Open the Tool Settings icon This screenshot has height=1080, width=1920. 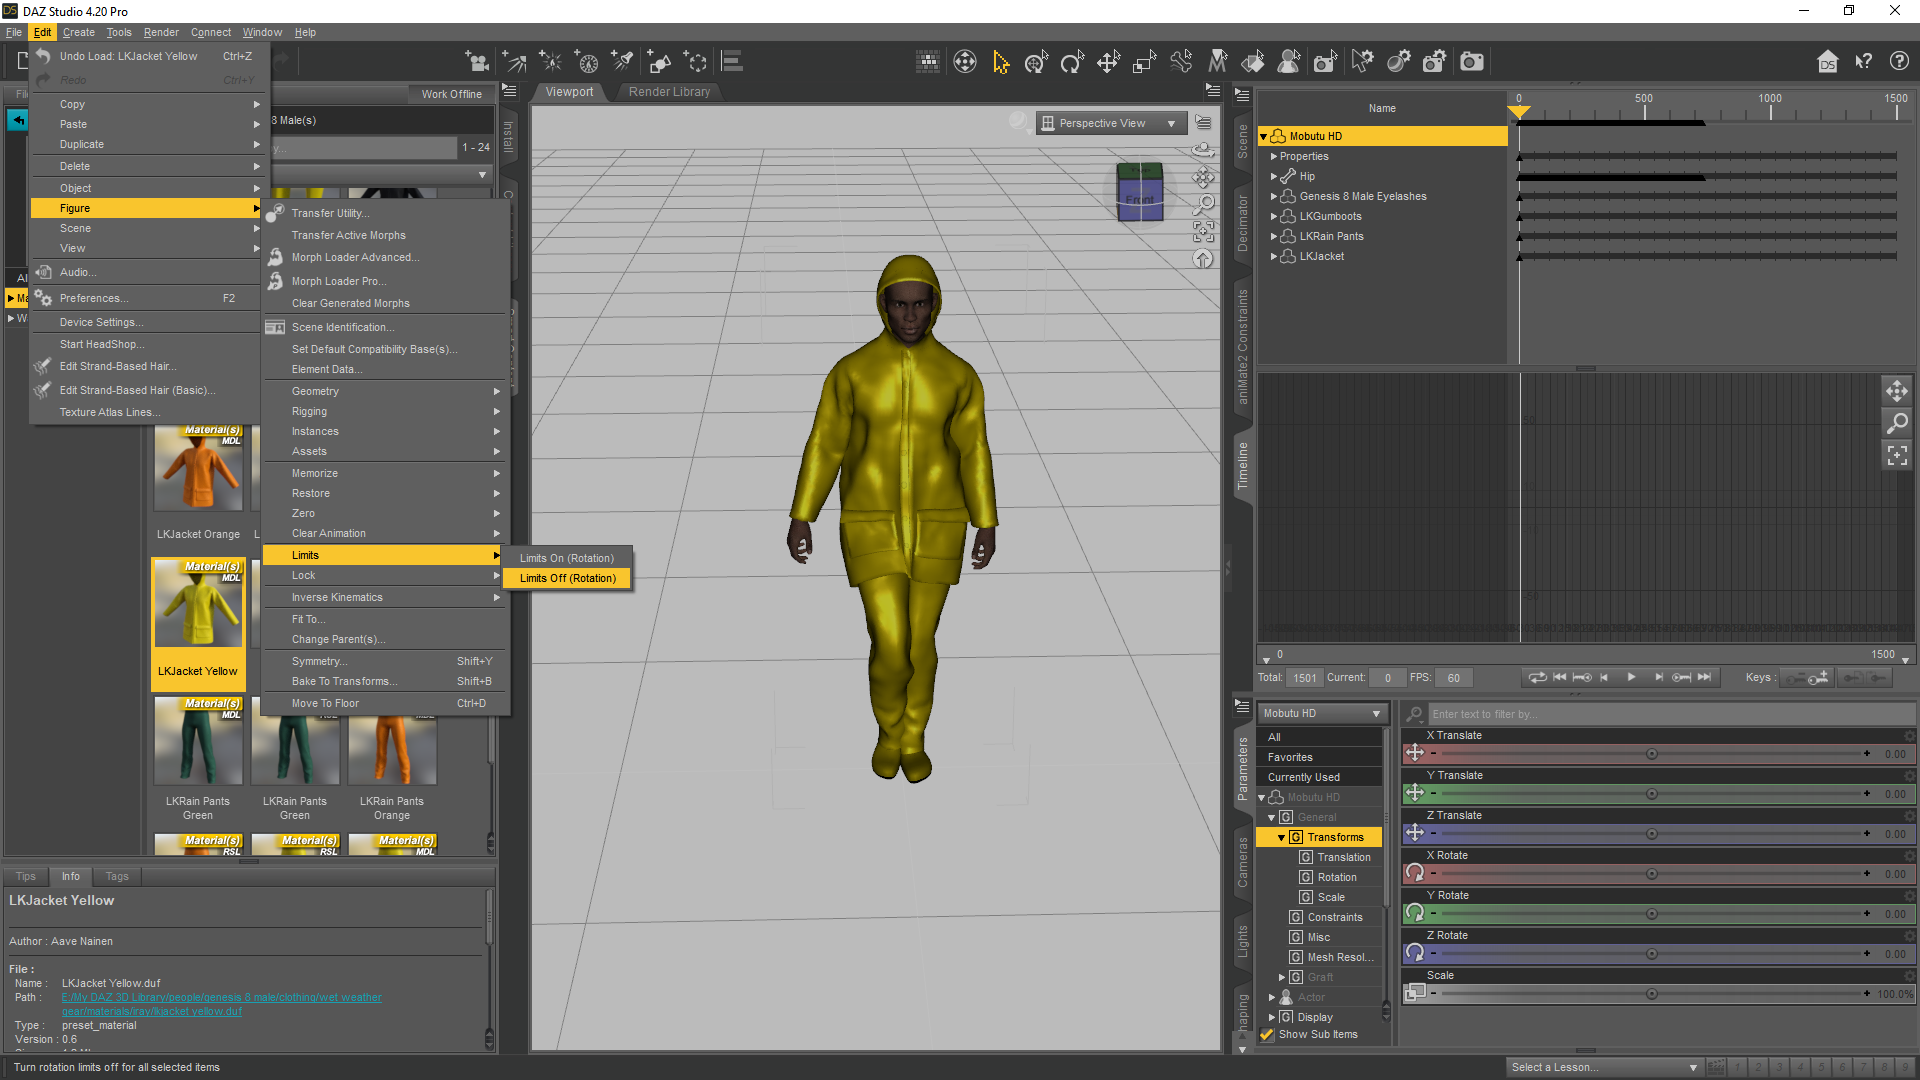point(1362,62)
